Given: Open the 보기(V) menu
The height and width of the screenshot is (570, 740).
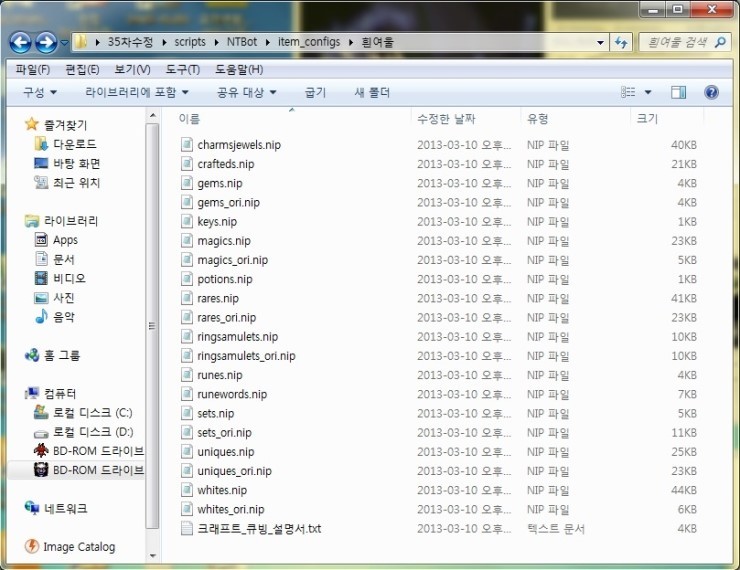Looking at the screenshot, I should [132, 70].
